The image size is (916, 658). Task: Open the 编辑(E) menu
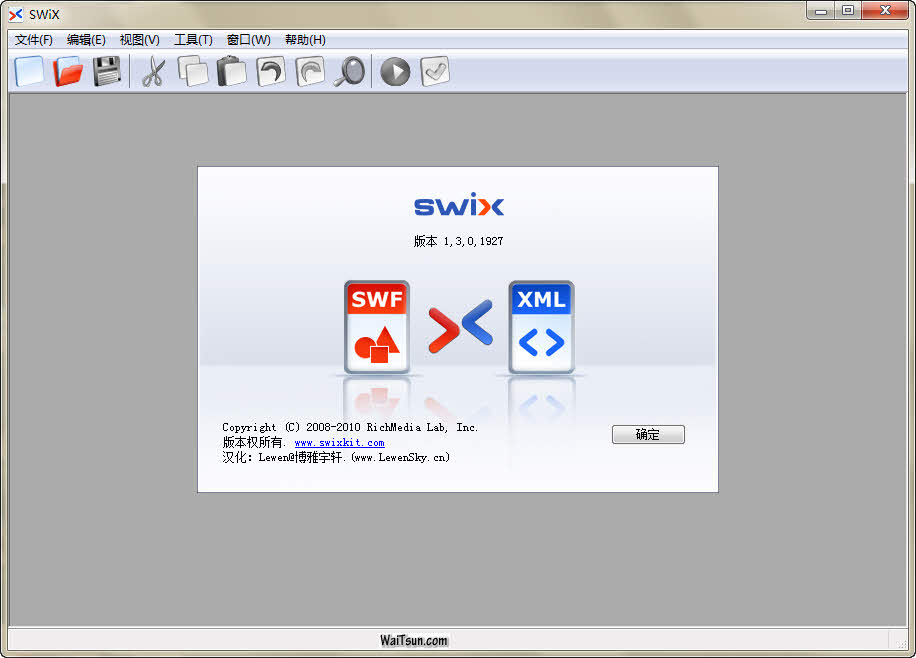[x=86, y=40]
